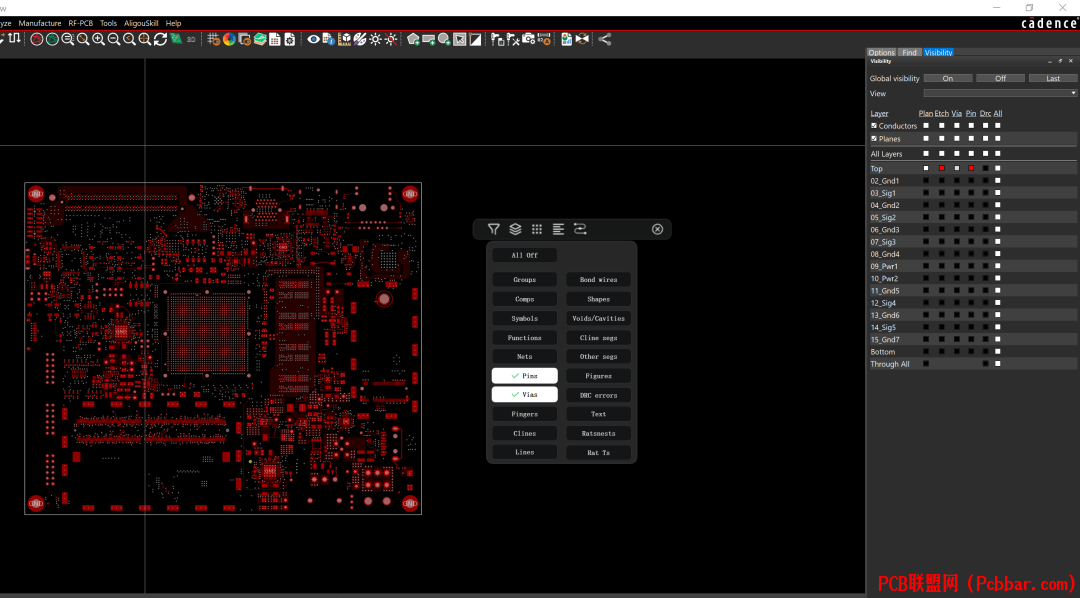Toggle the Via box for Planes row
Screen dimensions: 1080x598
[957, 138]
